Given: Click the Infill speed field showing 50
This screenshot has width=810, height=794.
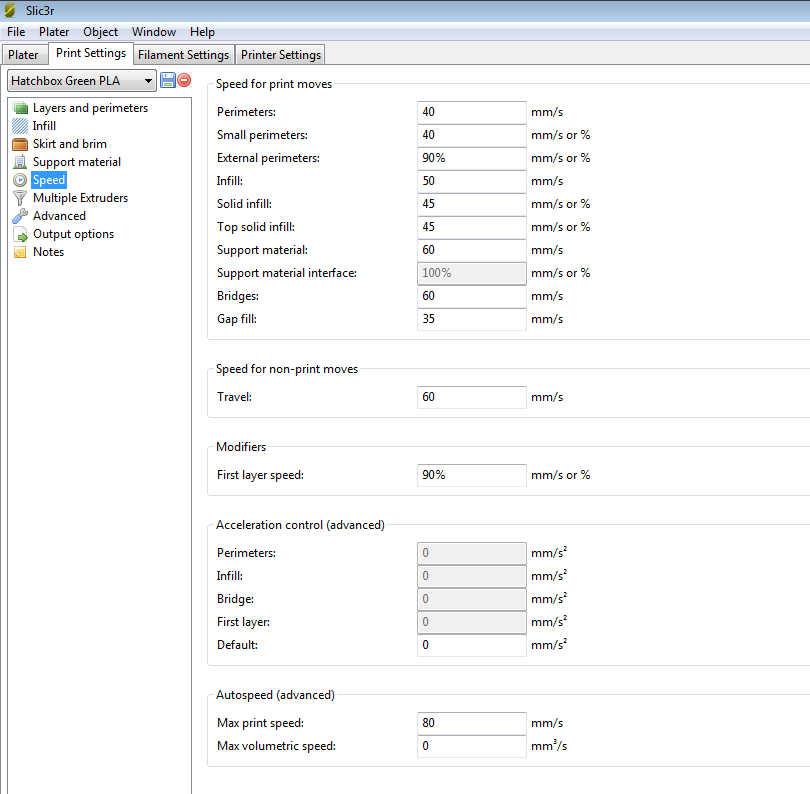Looking at the screenshot, I should [x=472, y=181].
